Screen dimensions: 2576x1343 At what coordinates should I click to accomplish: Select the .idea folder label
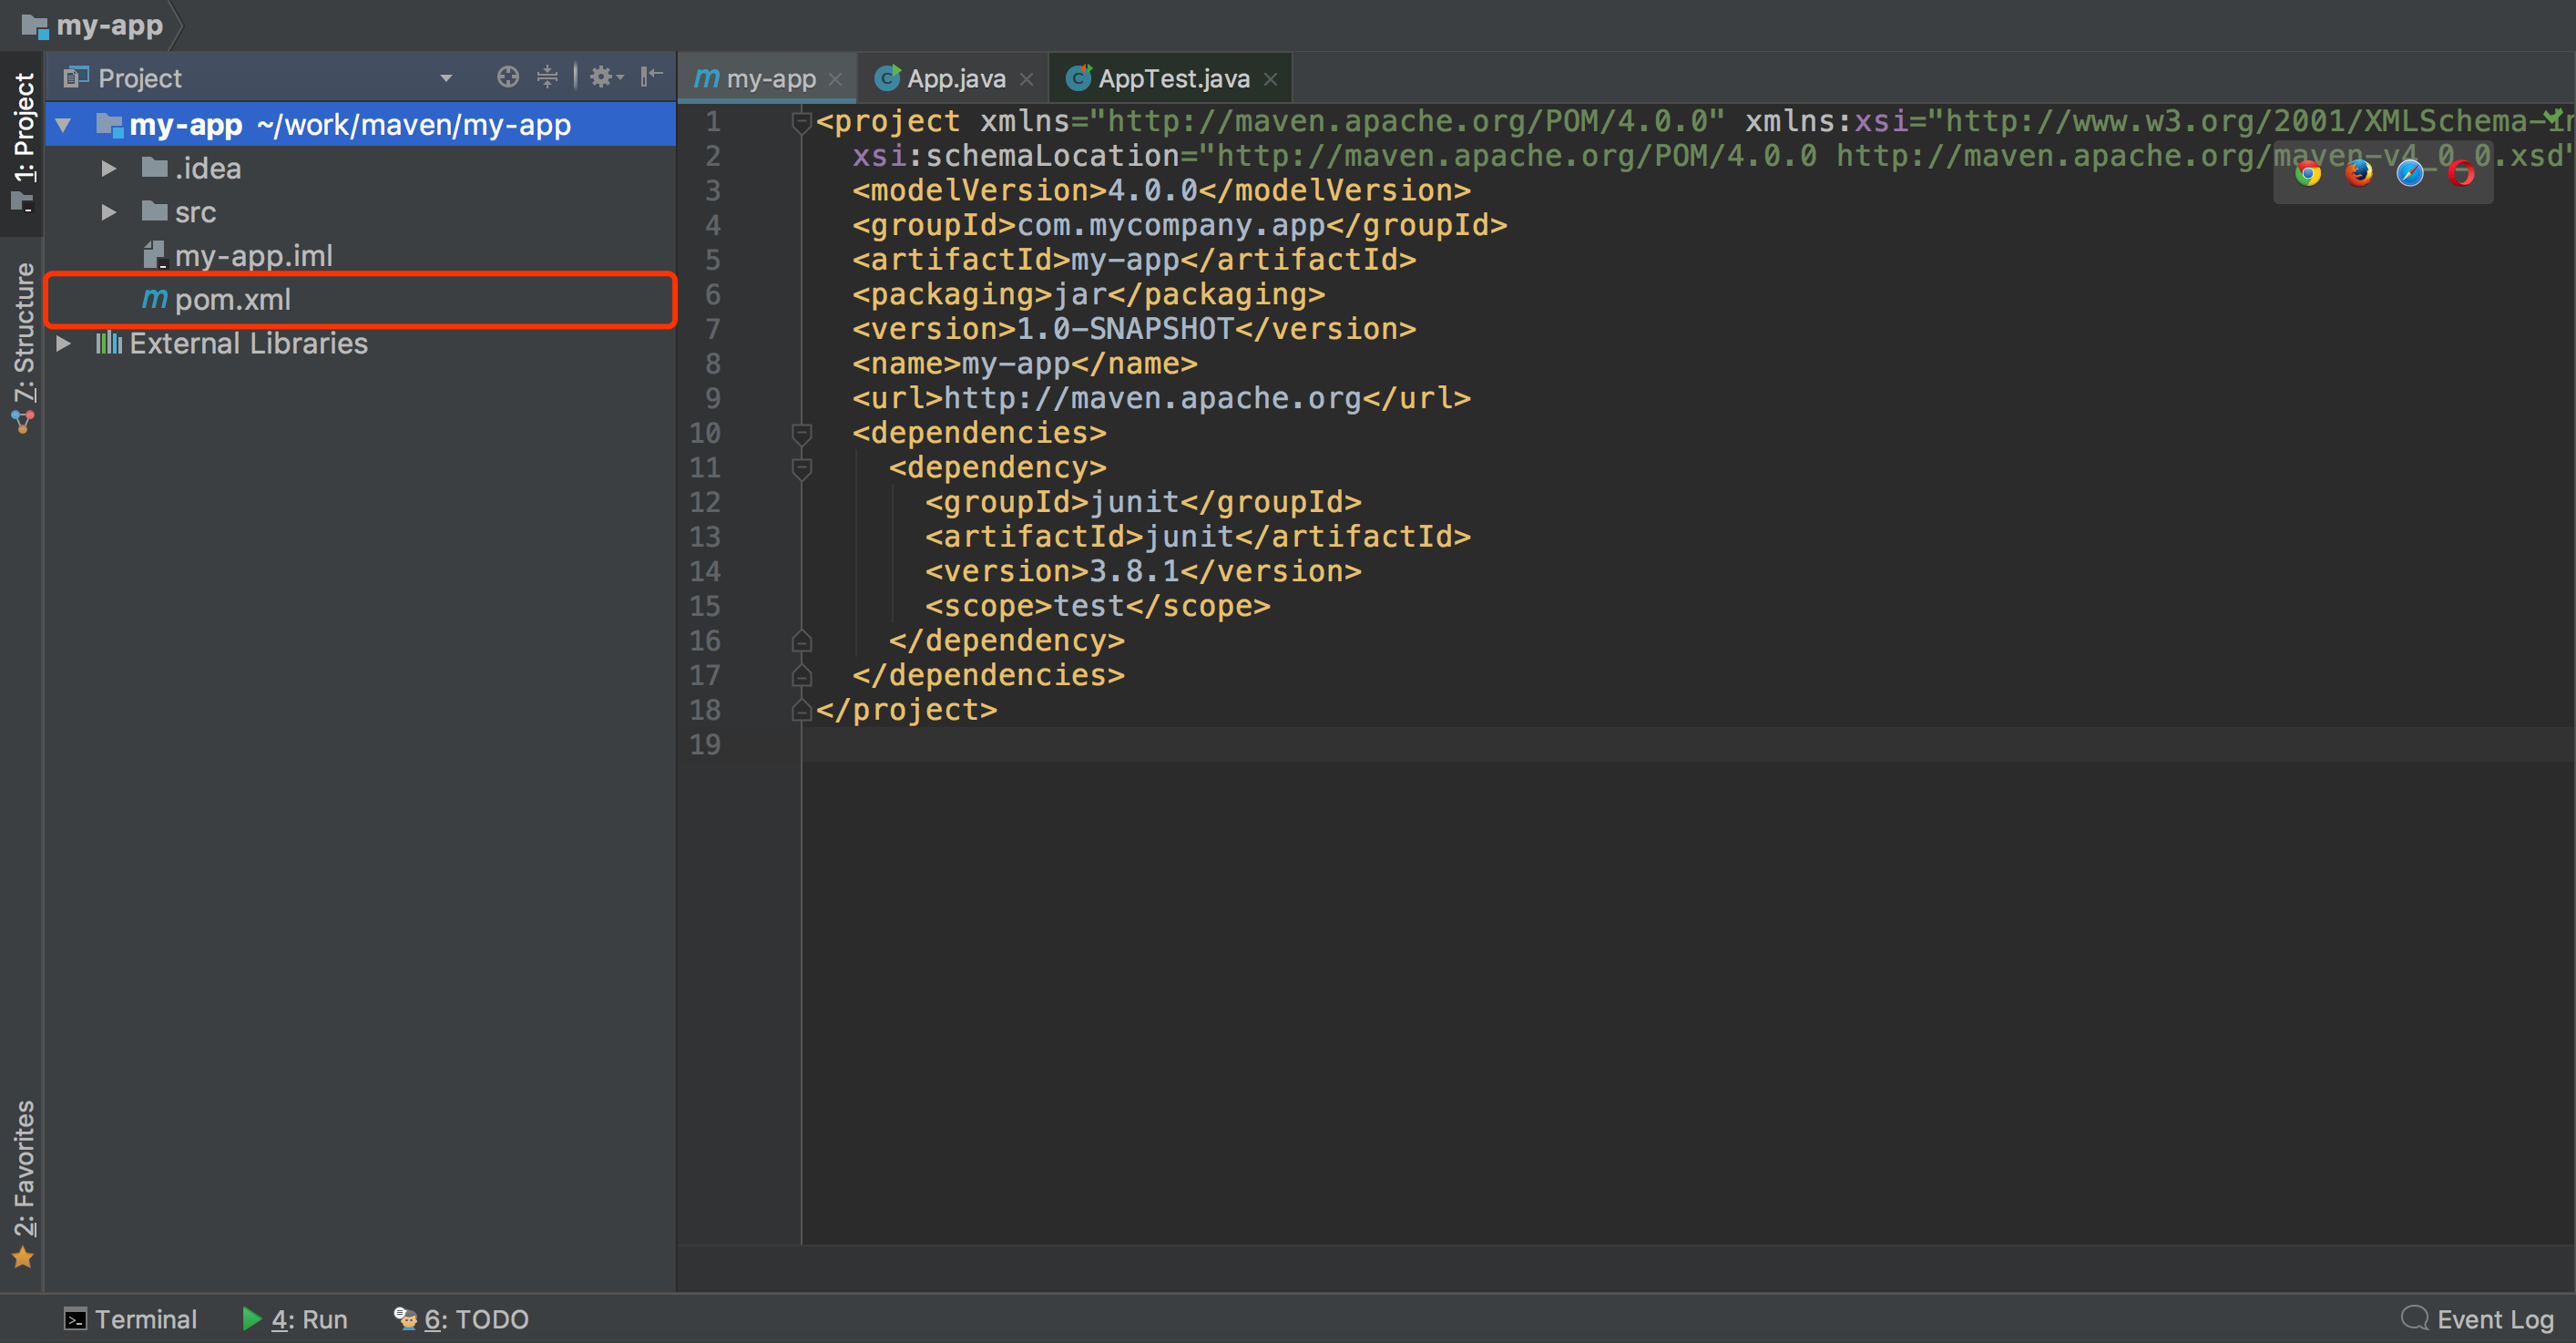[x=207, y=168]
